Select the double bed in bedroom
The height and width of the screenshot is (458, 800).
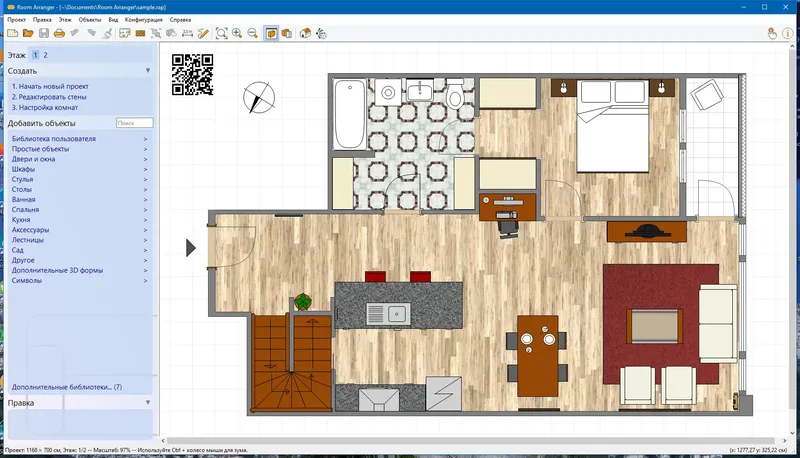(x=613, y=126)
